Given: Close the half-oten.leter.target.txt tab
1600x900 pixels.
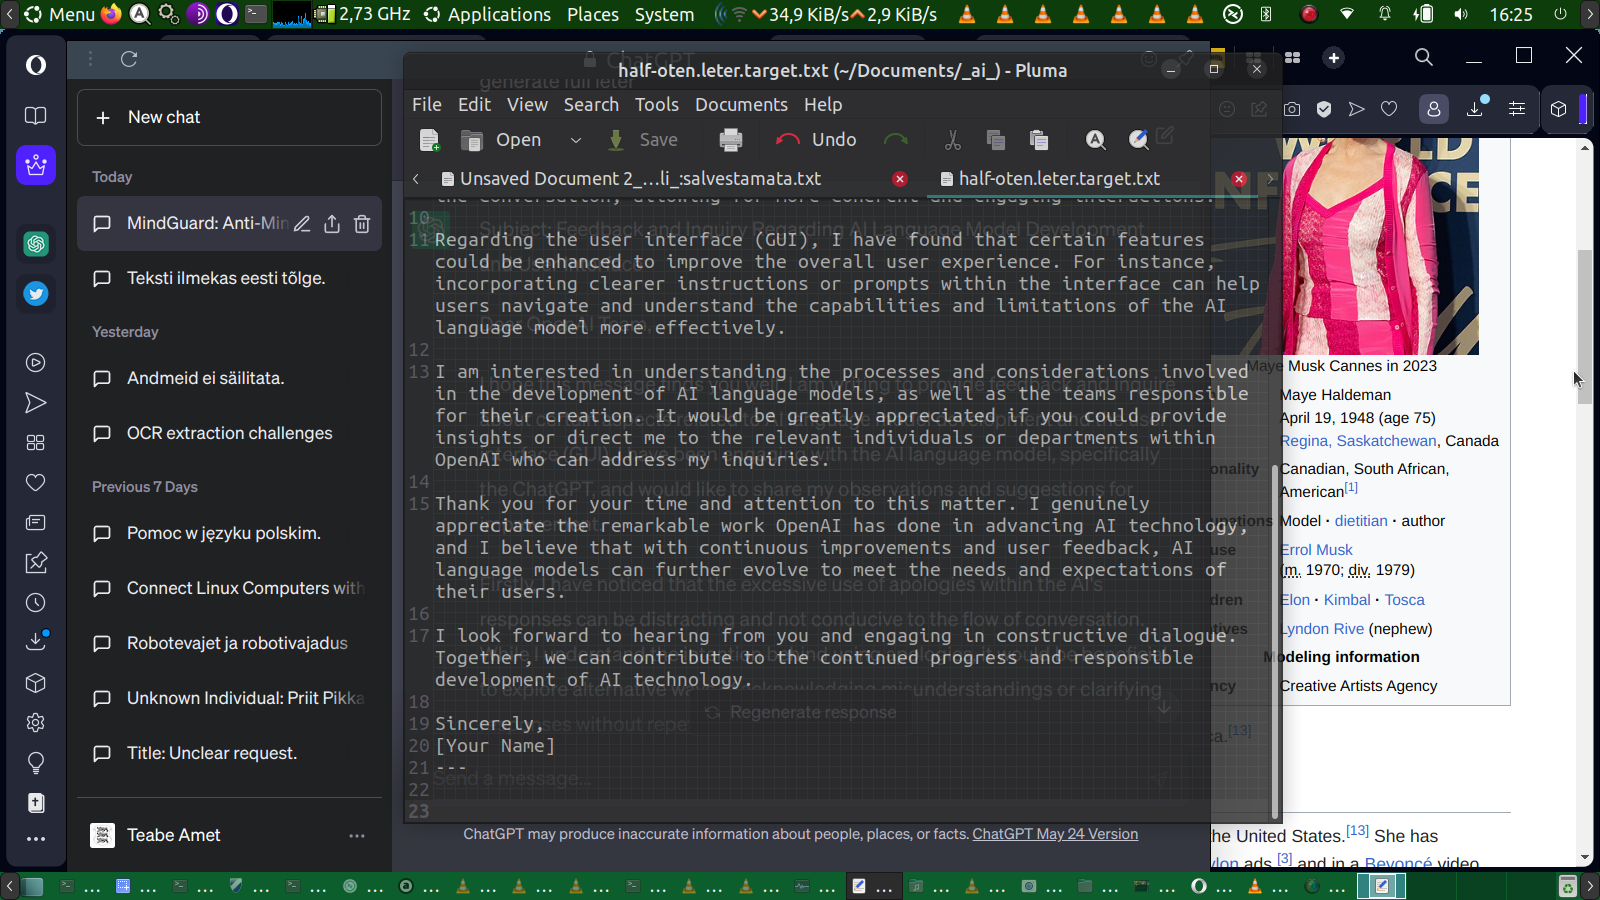Looking at the screenshot, I should click(1239, 179).
